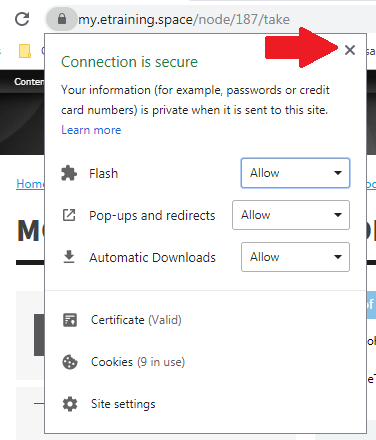Click the Certificate icon
Image resolution: width=376 pixels, height=440 pixels.
coord(70,320)
